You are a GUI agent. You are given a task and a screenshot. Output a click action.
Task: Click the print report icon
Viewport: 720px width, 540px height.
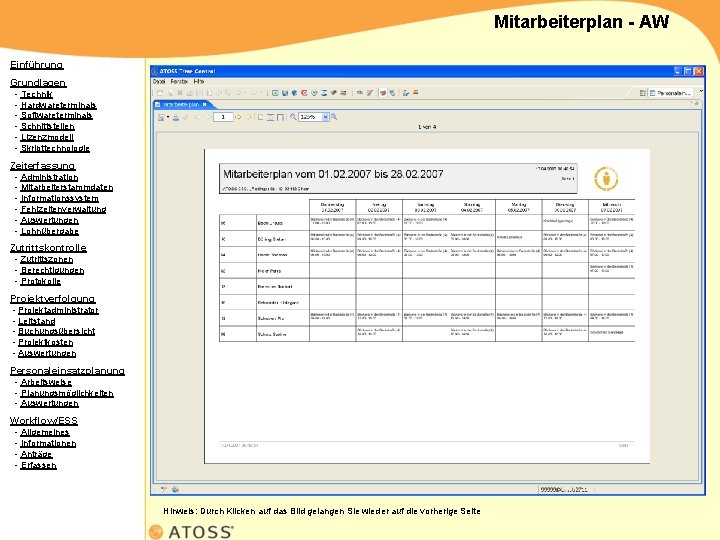tap(176, 118)
